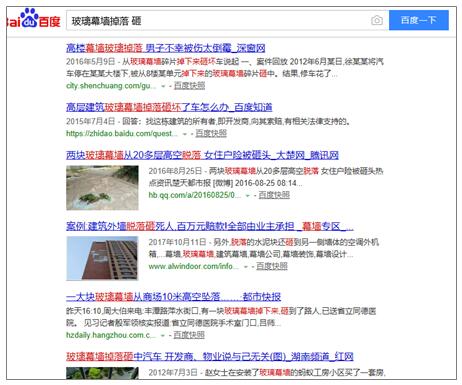Expand dropdown arrow beside hzdaily.hangzhou.com
Image resolution: width=462 pixels, height=385 pixels.
(163, 336)
